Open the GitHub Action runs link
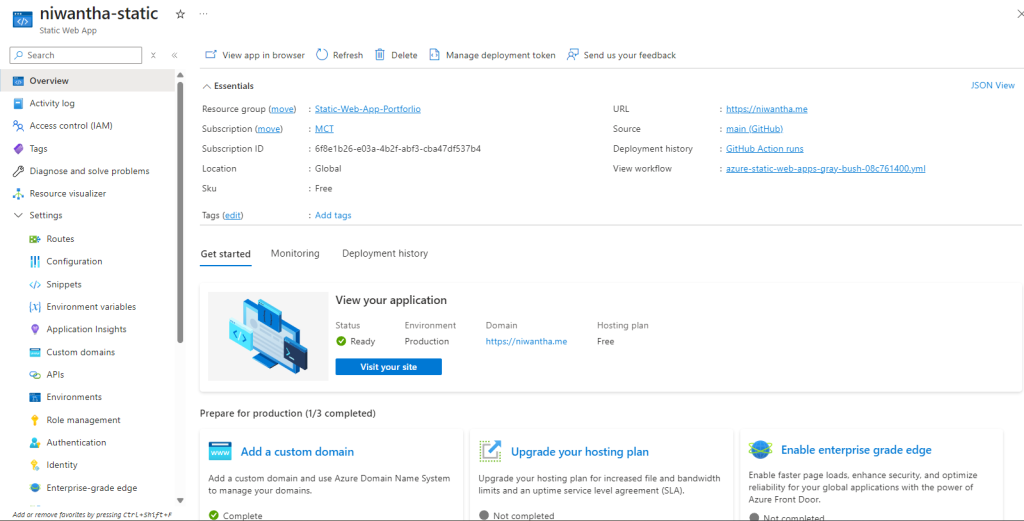Viewport: 1024px width, 521px height. point(764,149)
